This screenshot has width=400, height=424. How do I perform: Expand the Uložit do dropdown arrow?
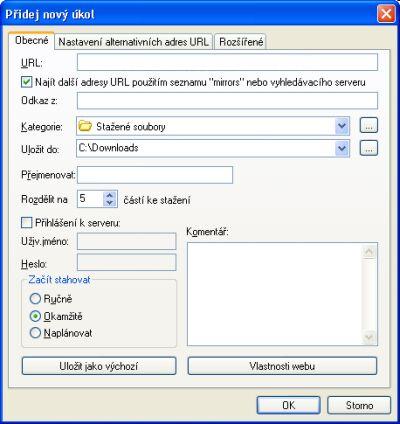[x=342, y=148]
